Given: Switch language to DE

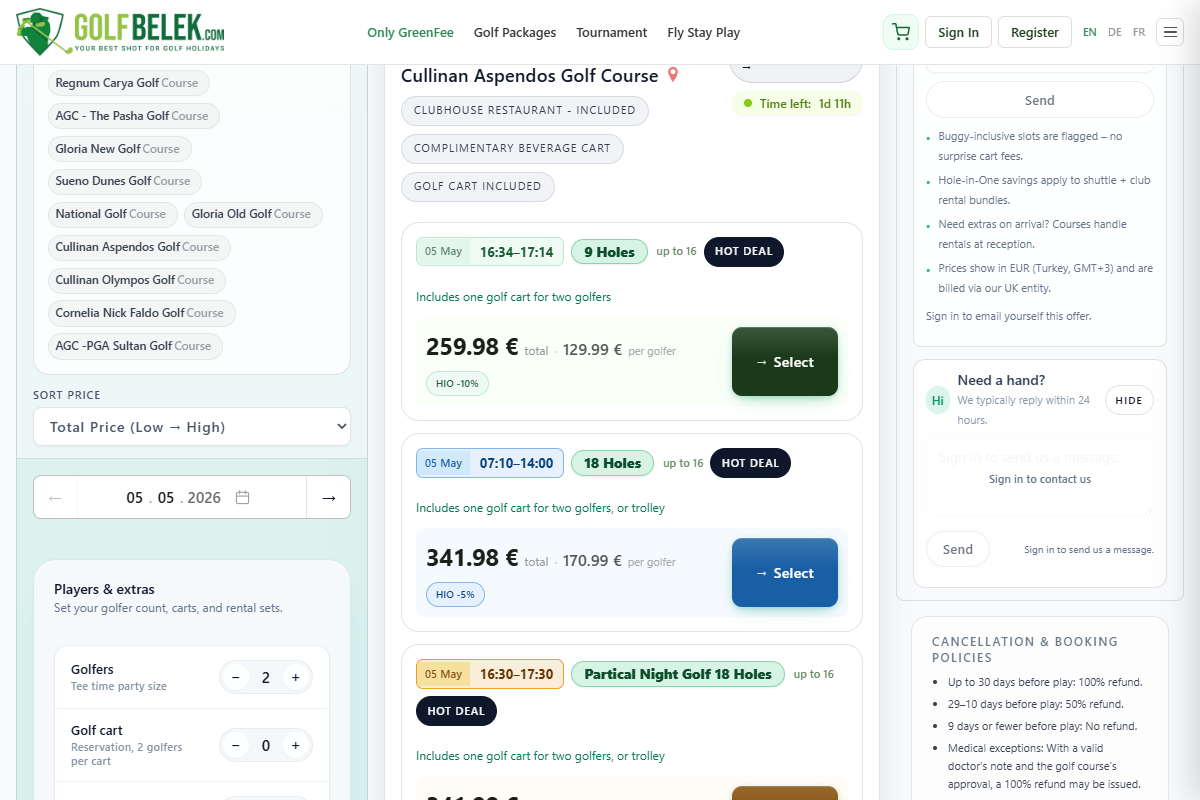Looking at the screenshot, I should coord(1115,32).
